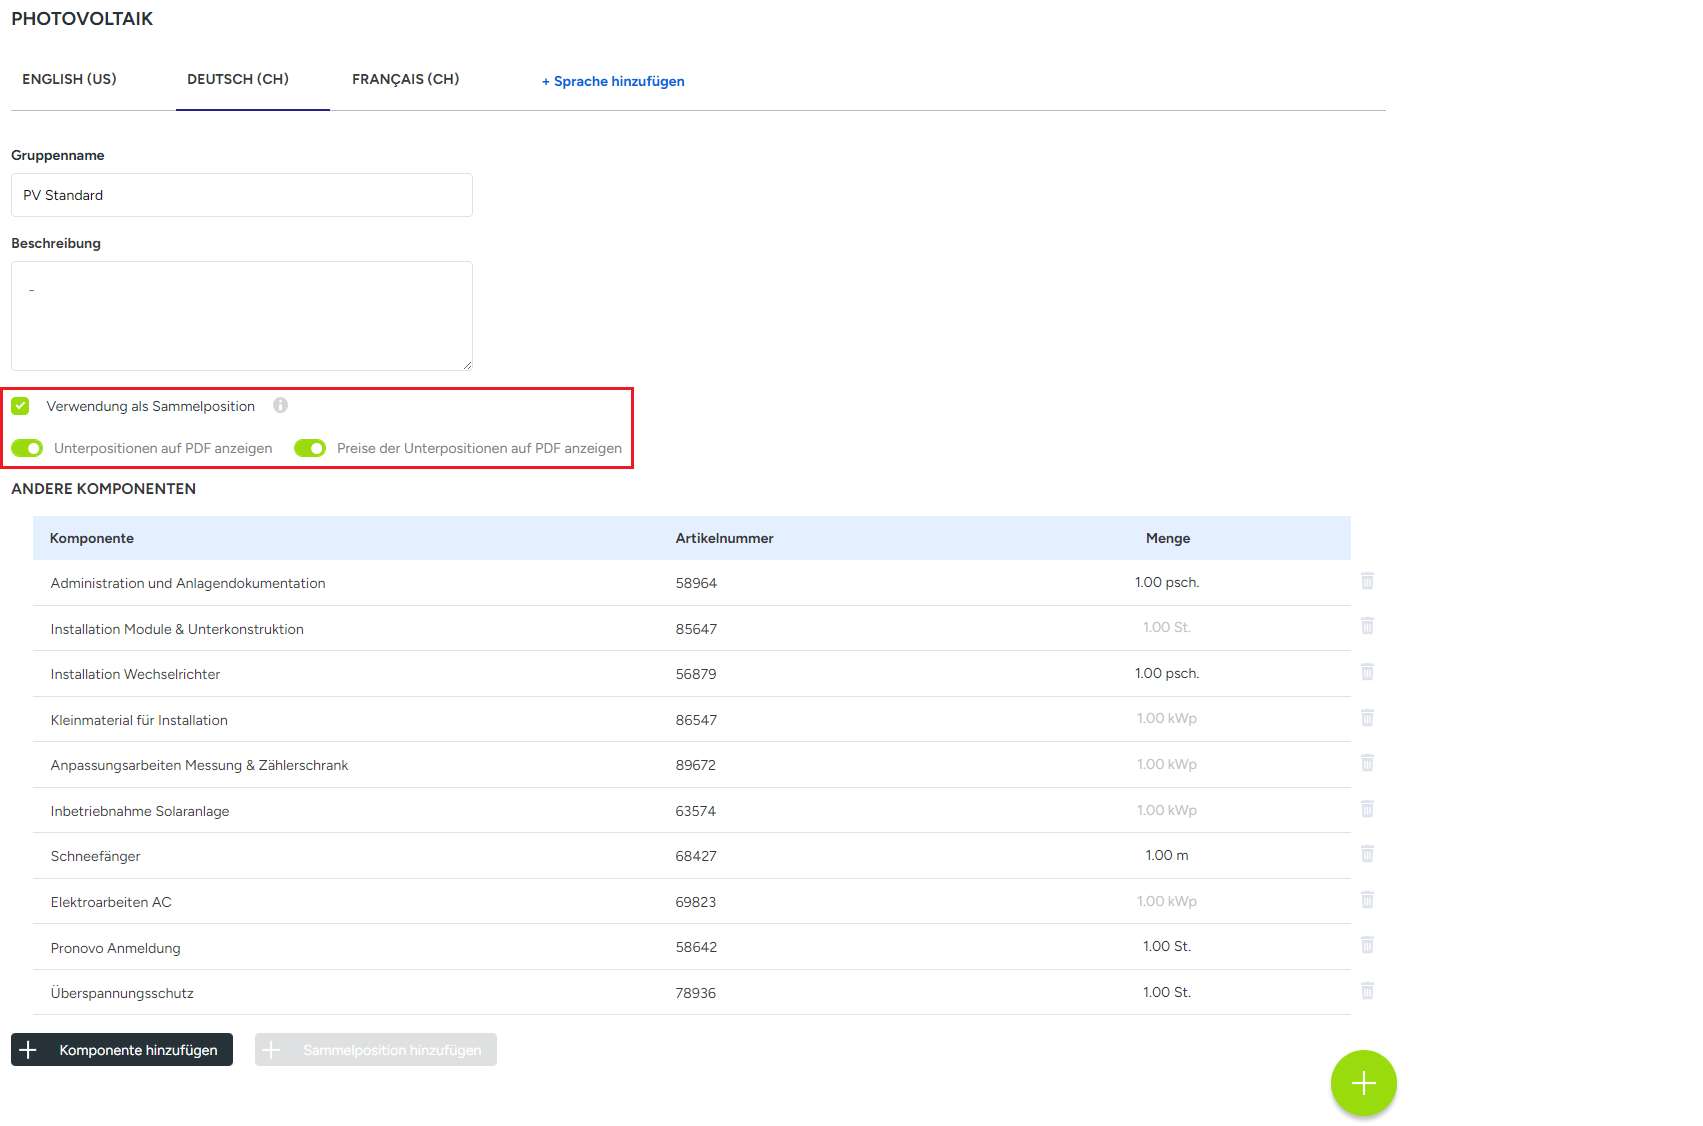Toggle Unterpositionen auf PDF anzeigen off
1703x1126 pixels.
coord(27,448)
